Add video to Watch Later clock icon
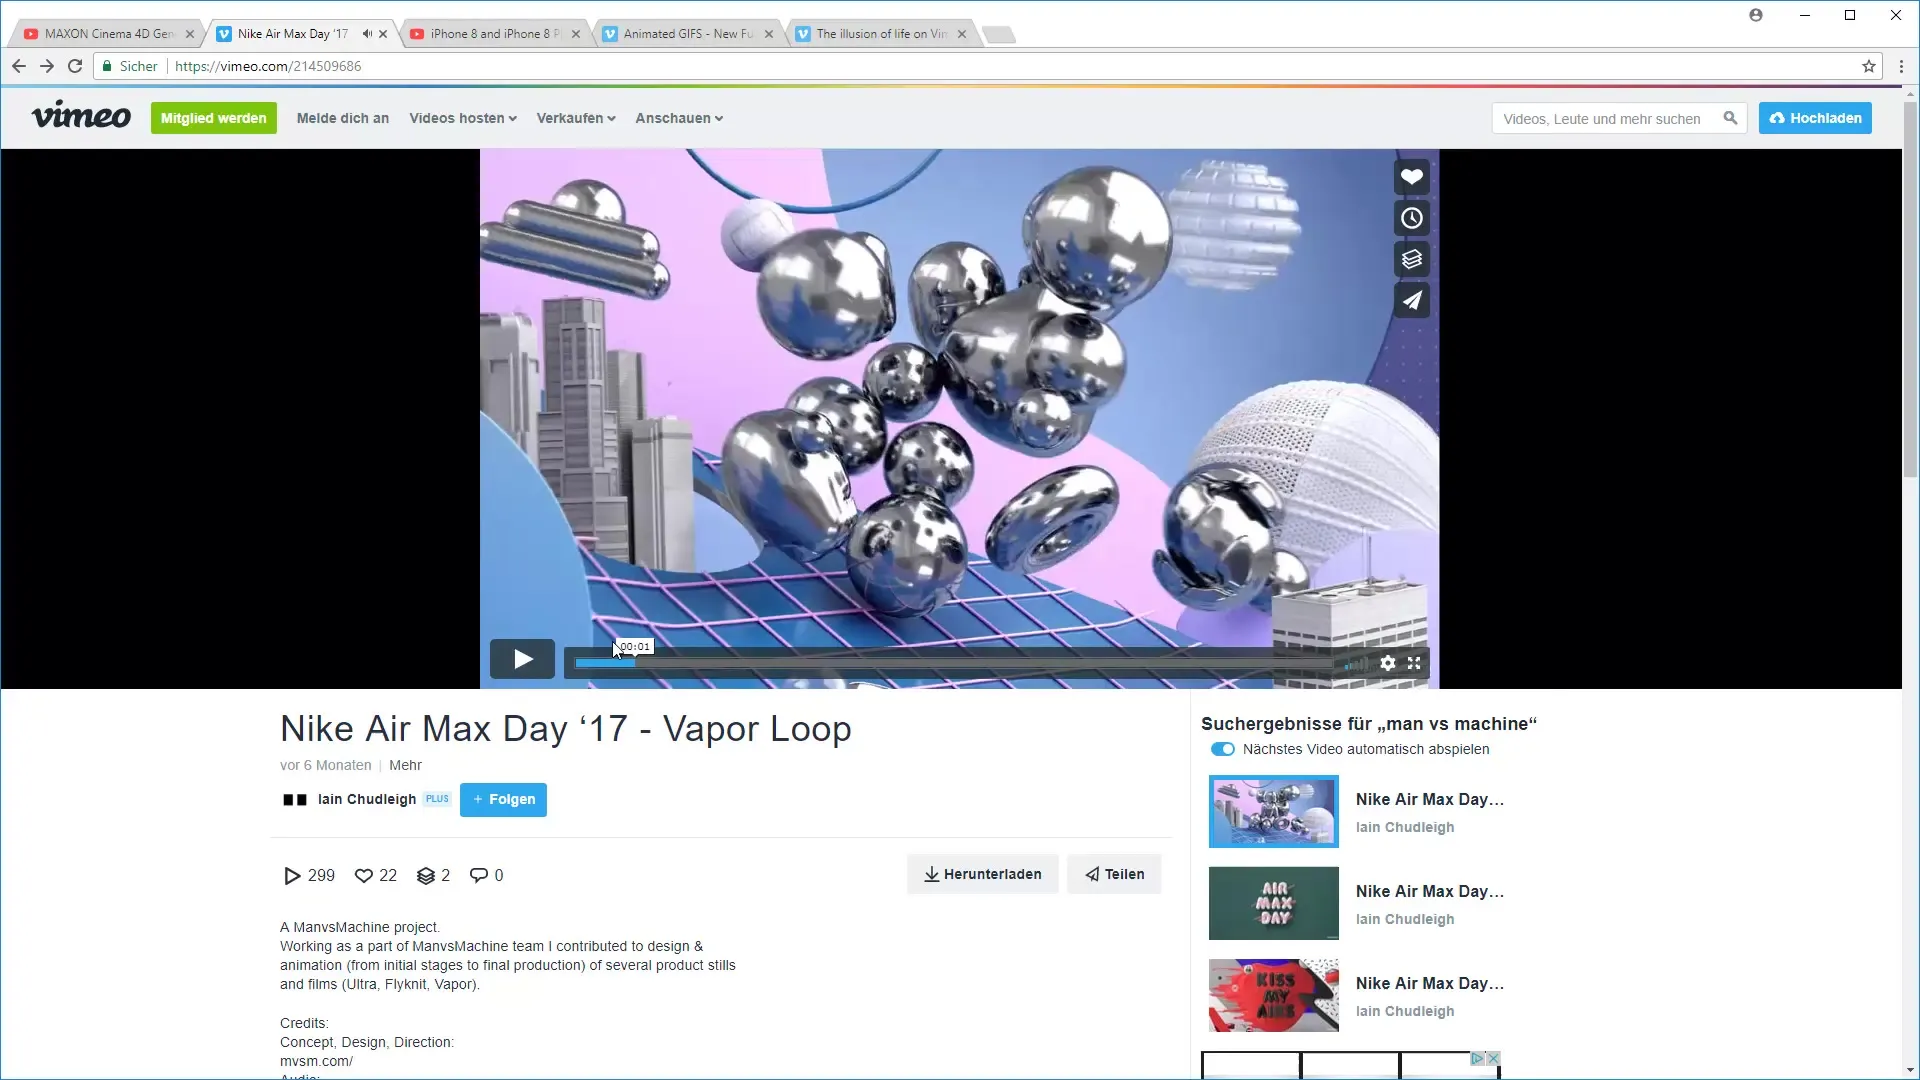 pyautogui.click(x=1411, y=218)
